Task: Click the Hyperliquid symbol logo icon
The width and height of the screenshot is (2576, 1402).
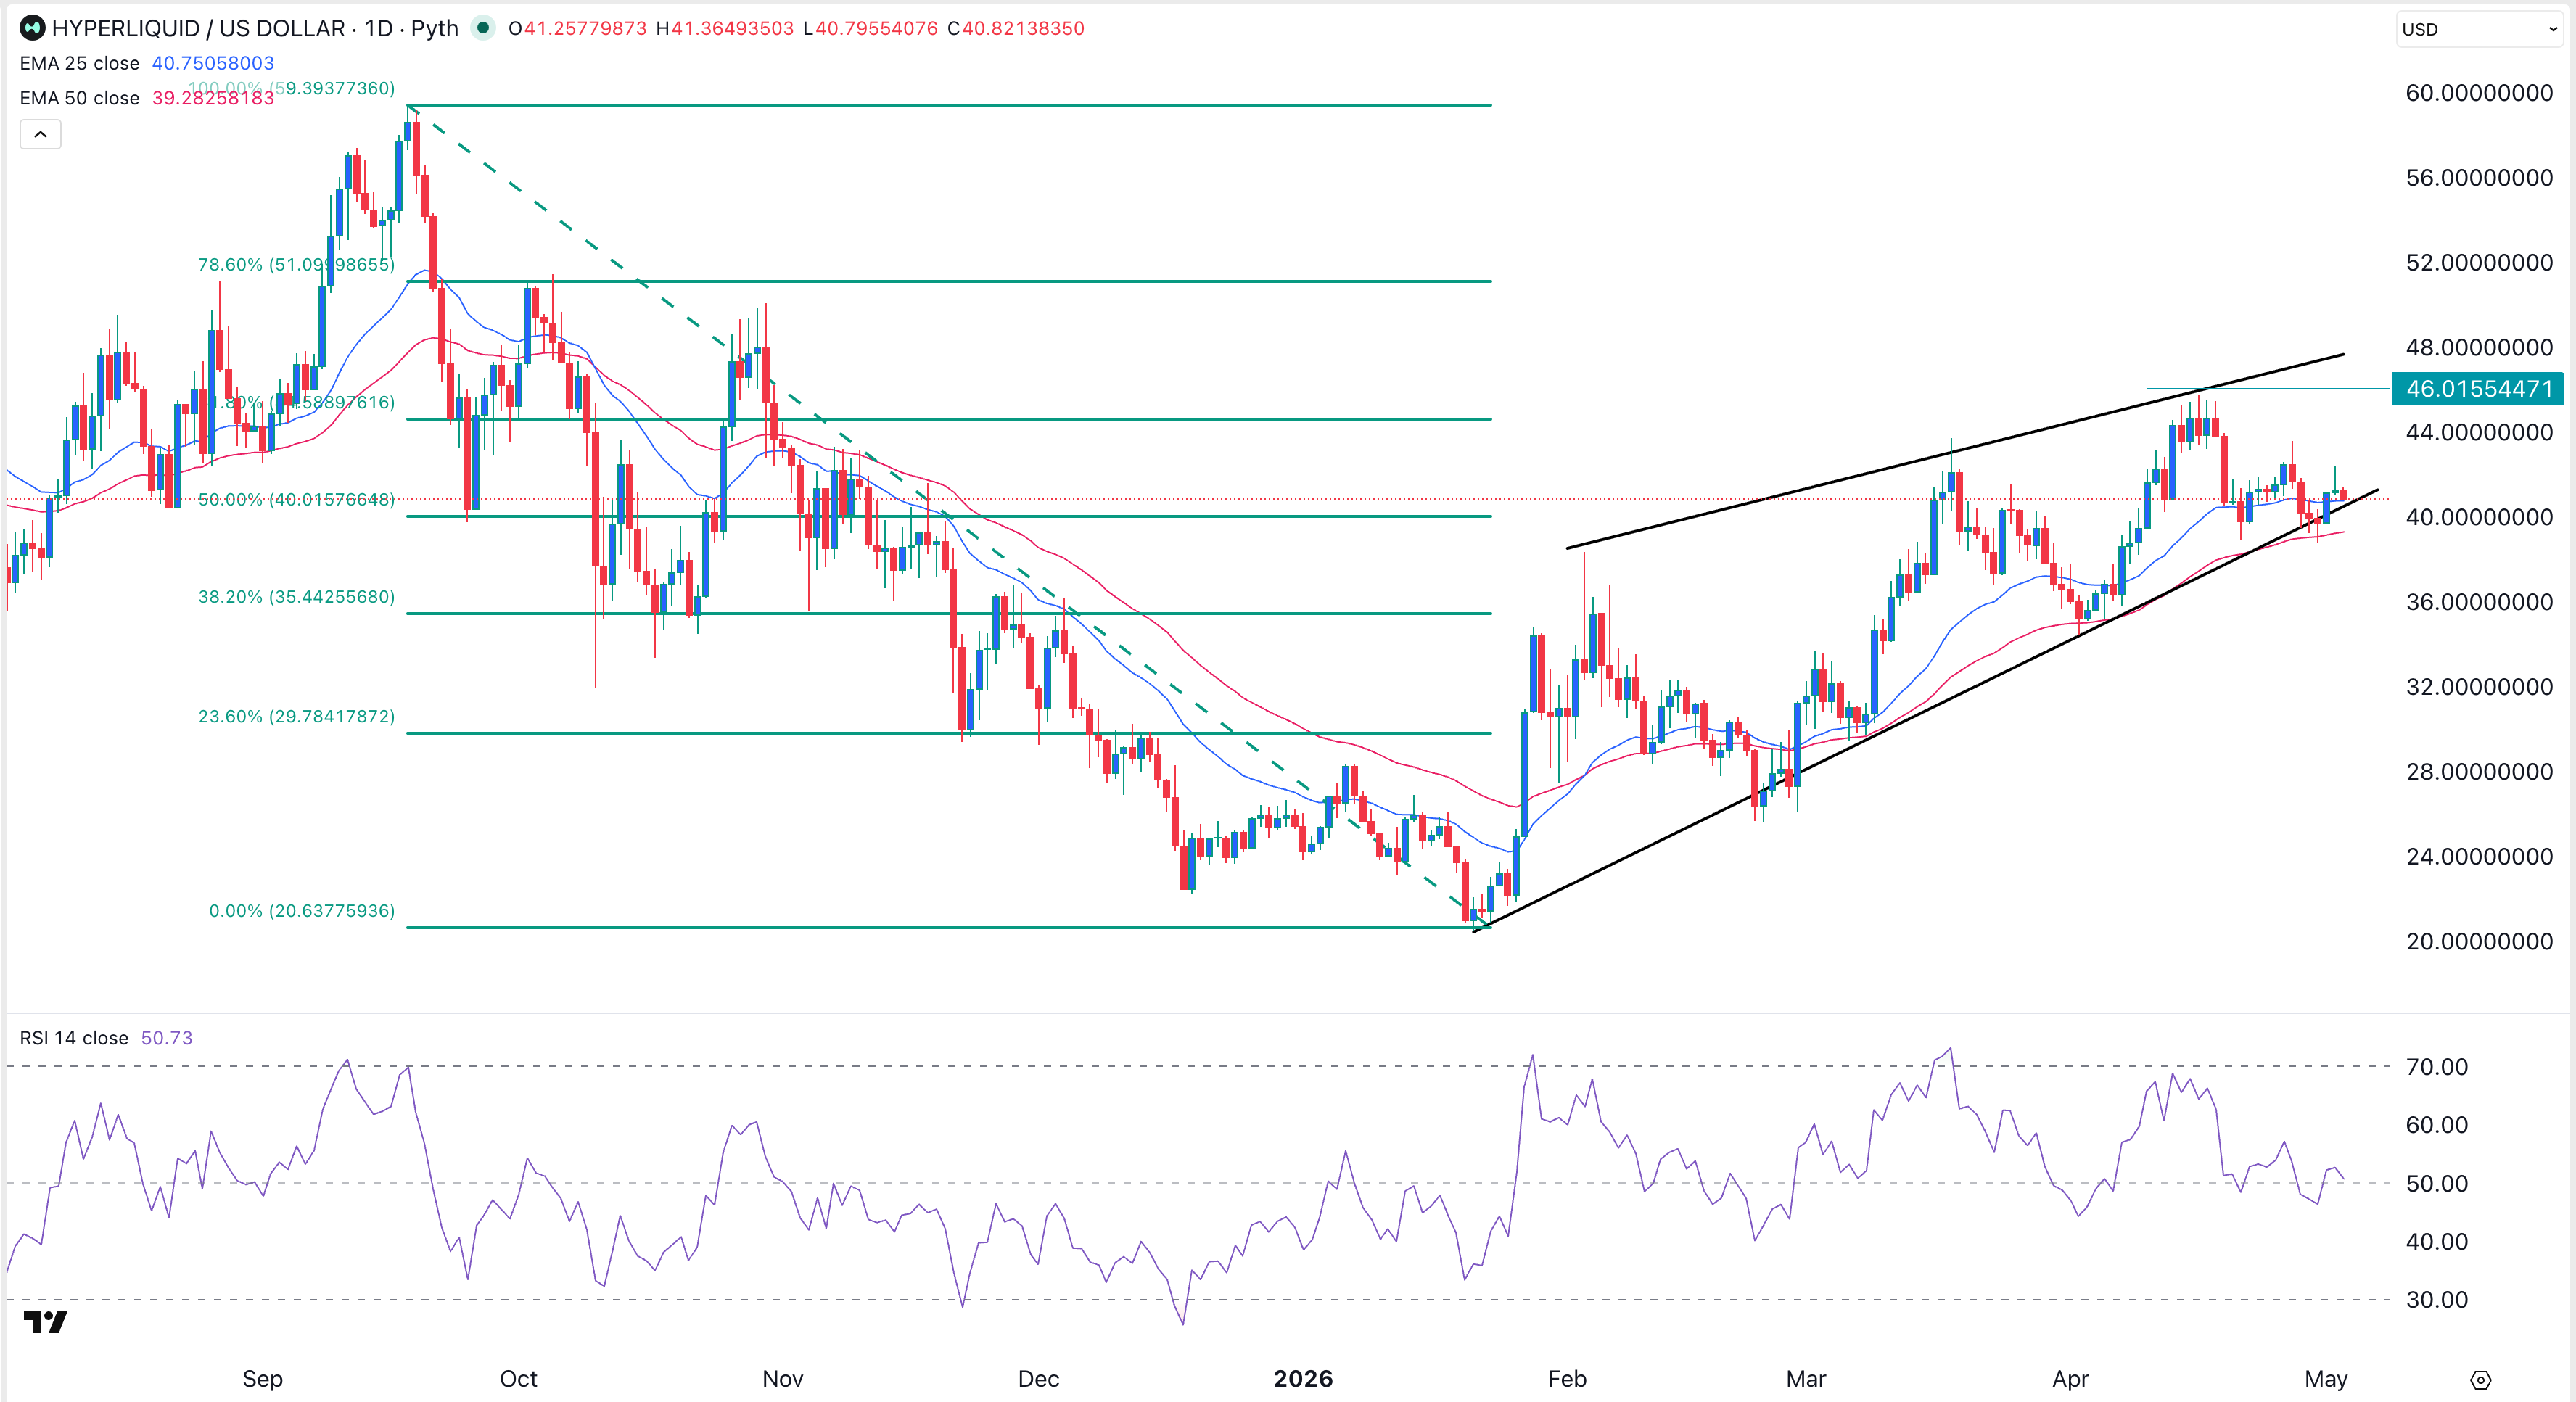Action: click(32, 28)
